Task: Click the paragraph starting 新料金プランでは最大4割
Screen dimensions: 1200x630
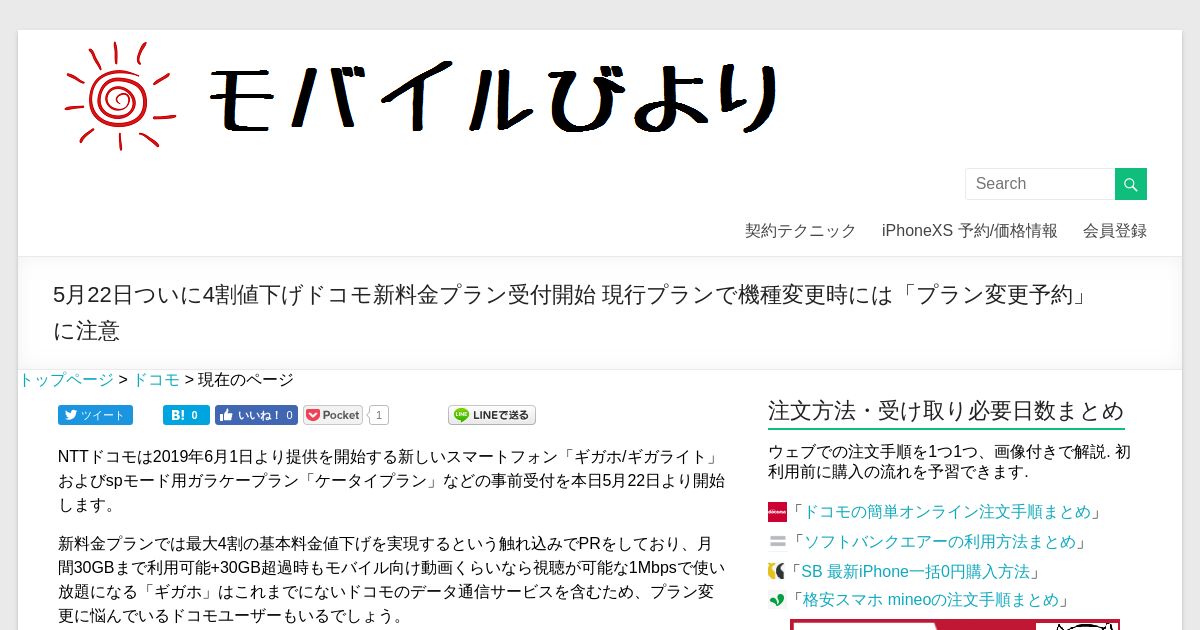Action: point(392,580)
